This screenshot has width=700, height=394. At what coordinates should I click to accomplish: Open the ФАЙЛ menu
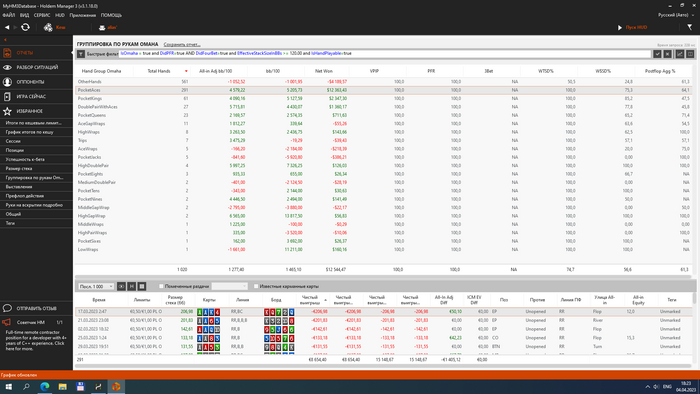[8, 15]
